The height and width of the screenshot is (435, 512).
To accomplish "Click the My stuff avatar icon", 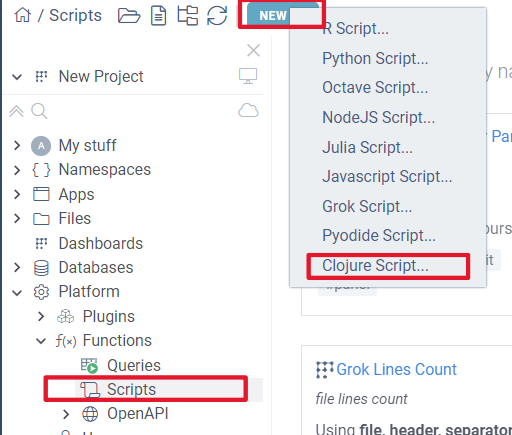I will point(41,146).
